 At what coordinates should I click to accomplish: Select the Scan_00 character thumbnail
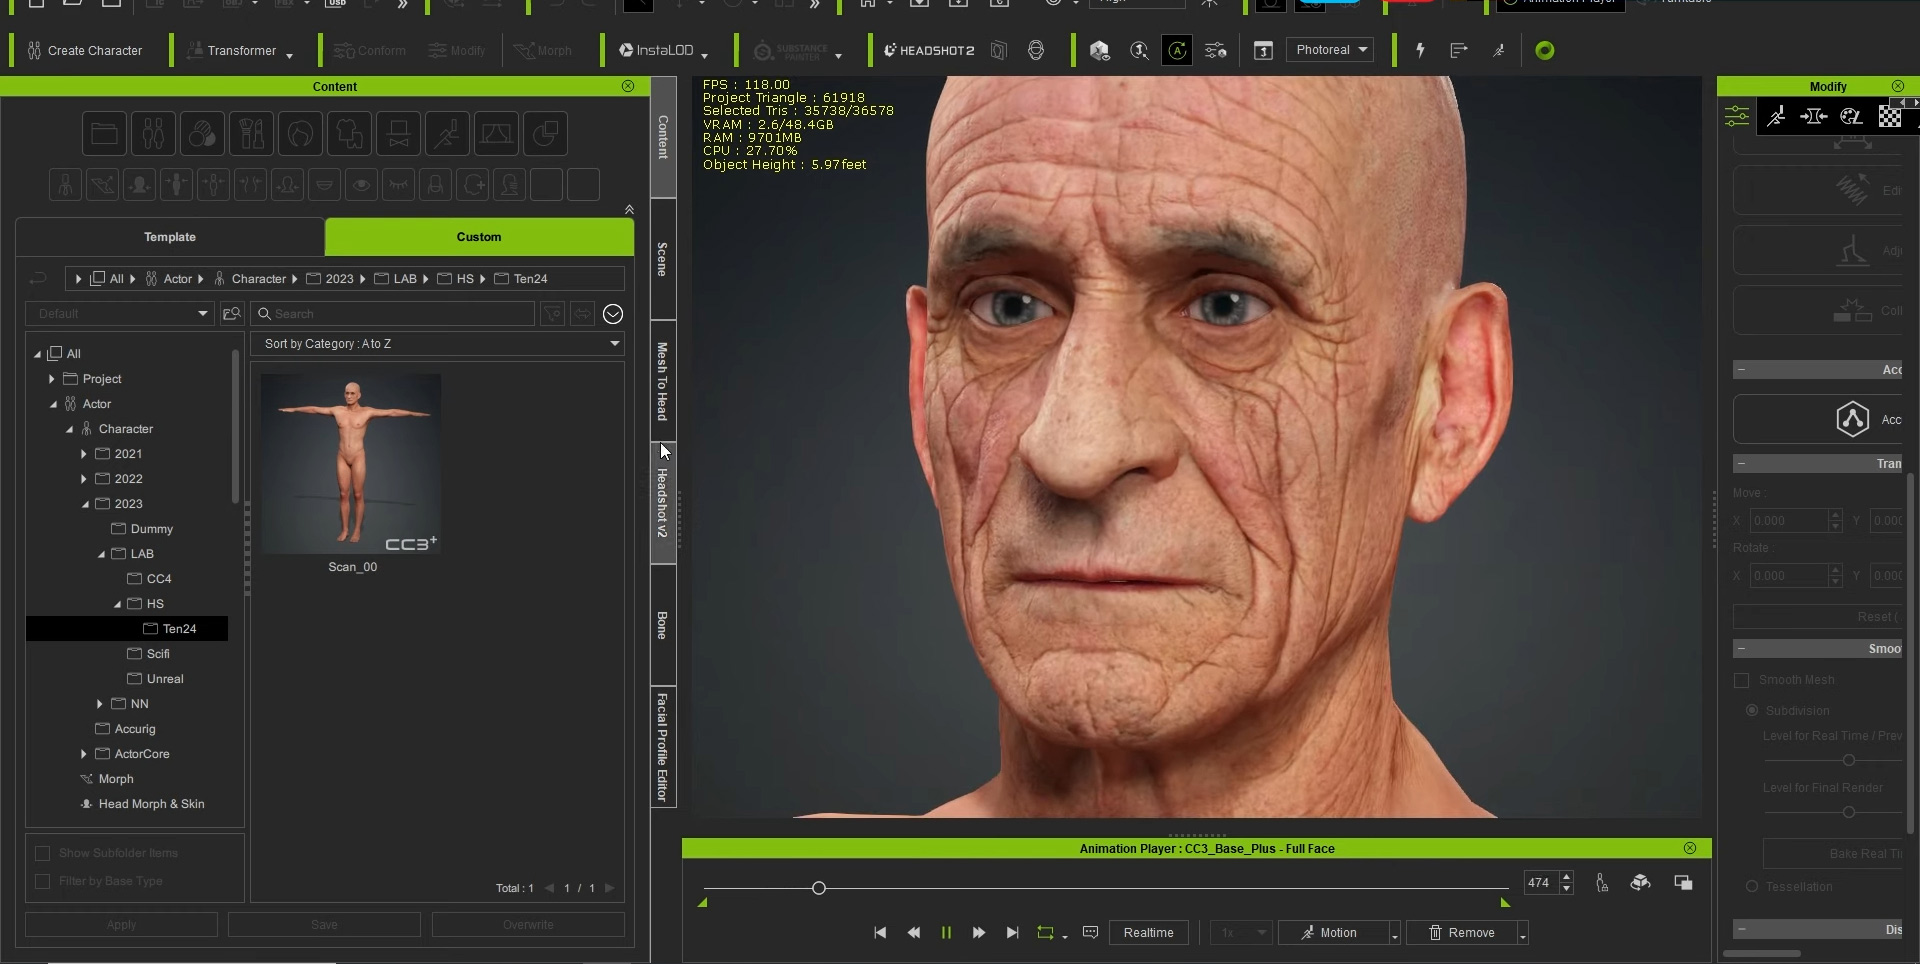point(351,463)
